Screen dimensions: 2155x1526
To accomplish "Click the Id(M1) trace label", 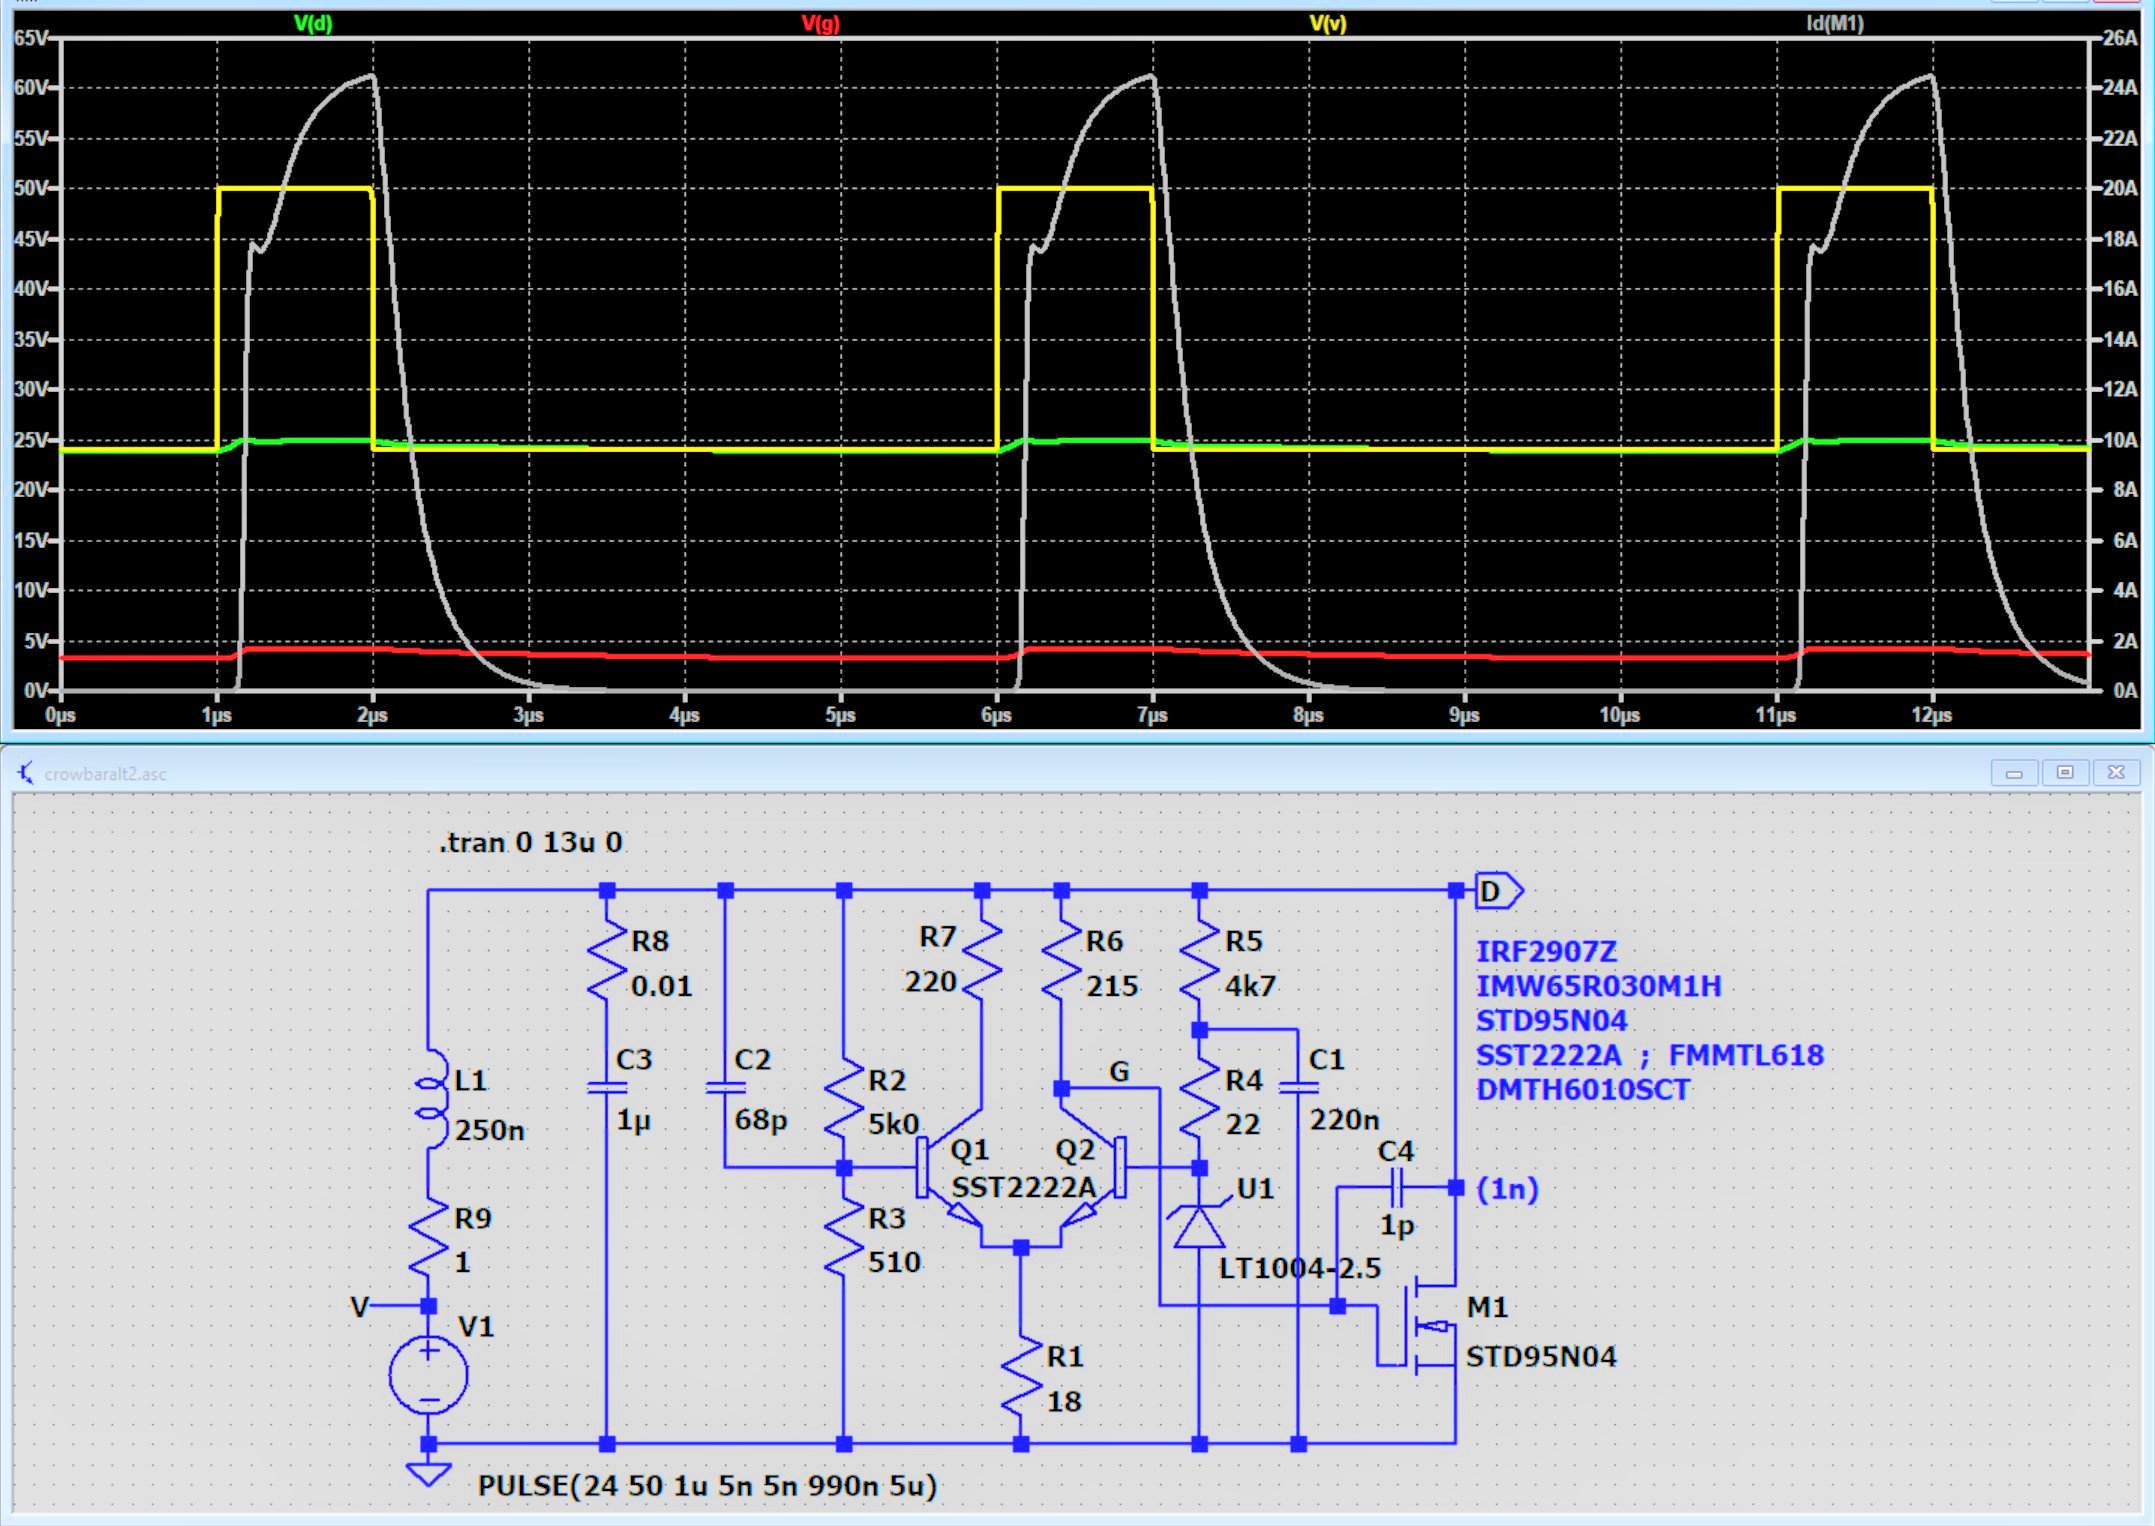I will pos(1834,23).
